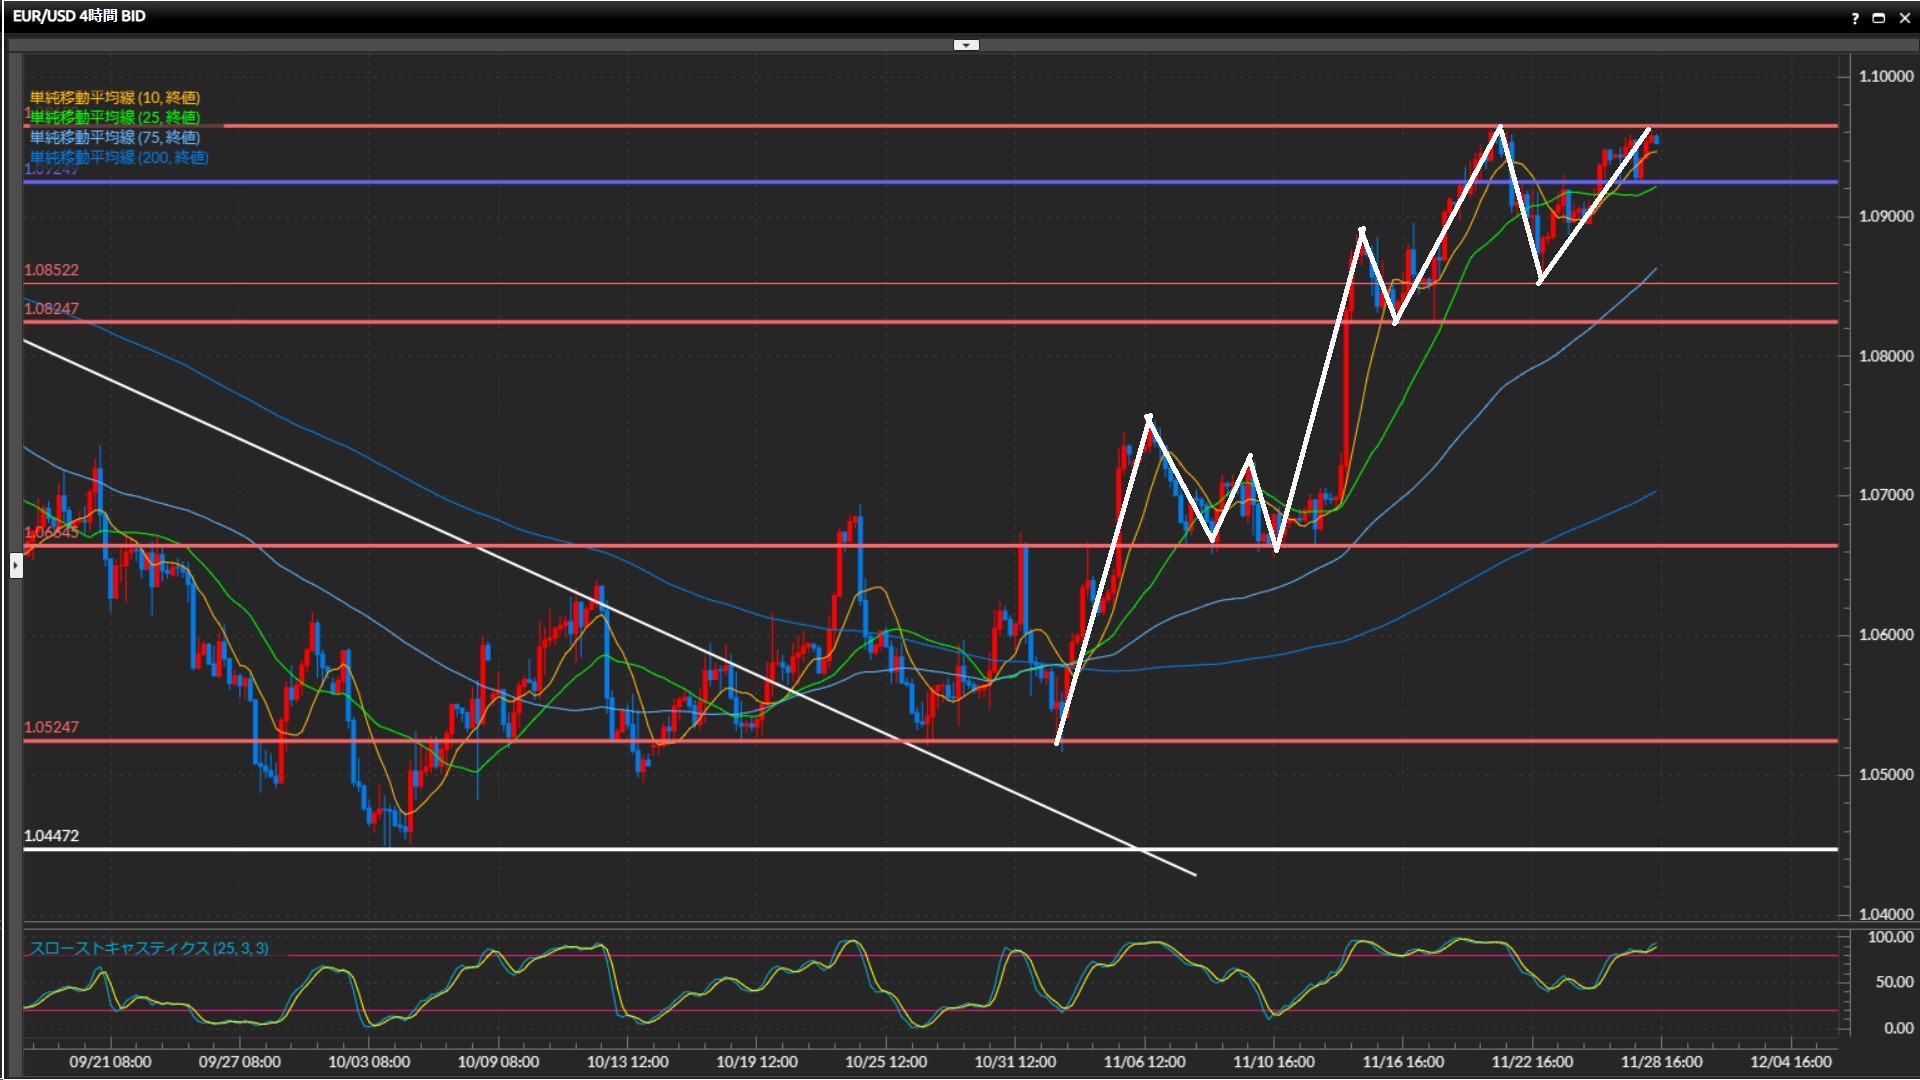Select the 単純移動平均線 (10, 終値) indicator label
This screenshot has width=1920, height=1080.
coord(115,97)
